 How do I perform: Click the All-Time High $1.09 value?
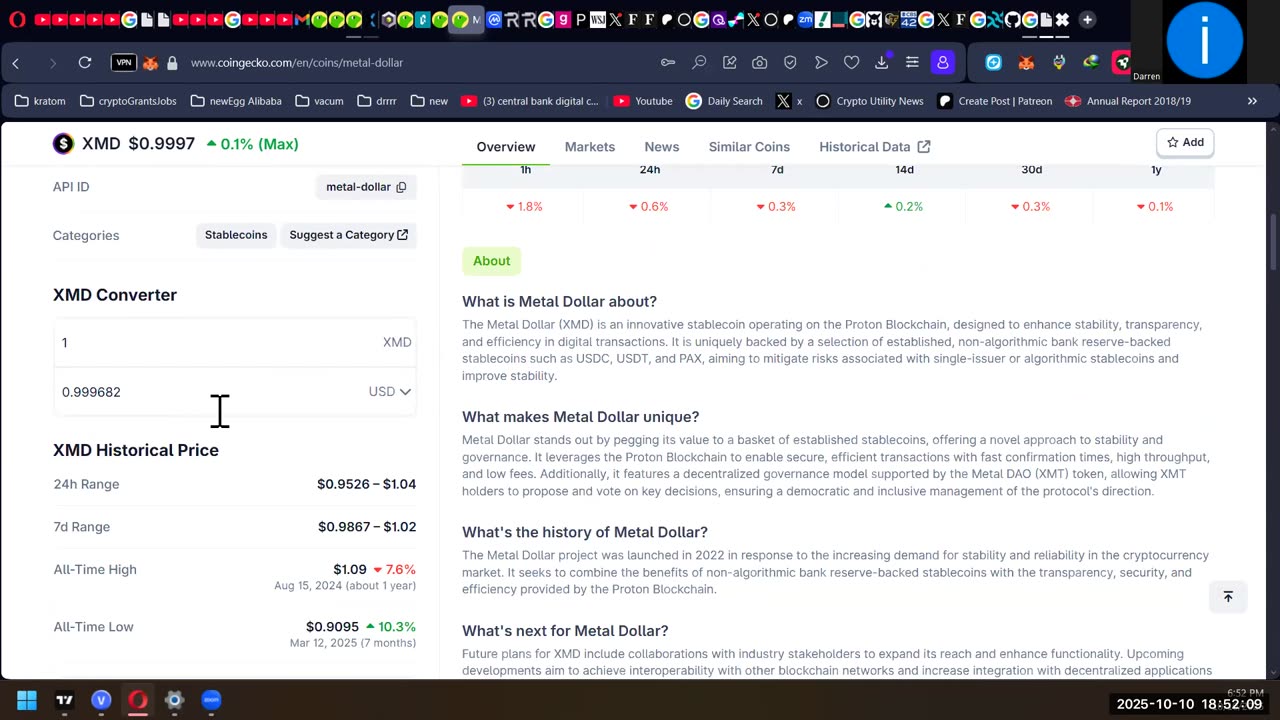coord(350,569)
